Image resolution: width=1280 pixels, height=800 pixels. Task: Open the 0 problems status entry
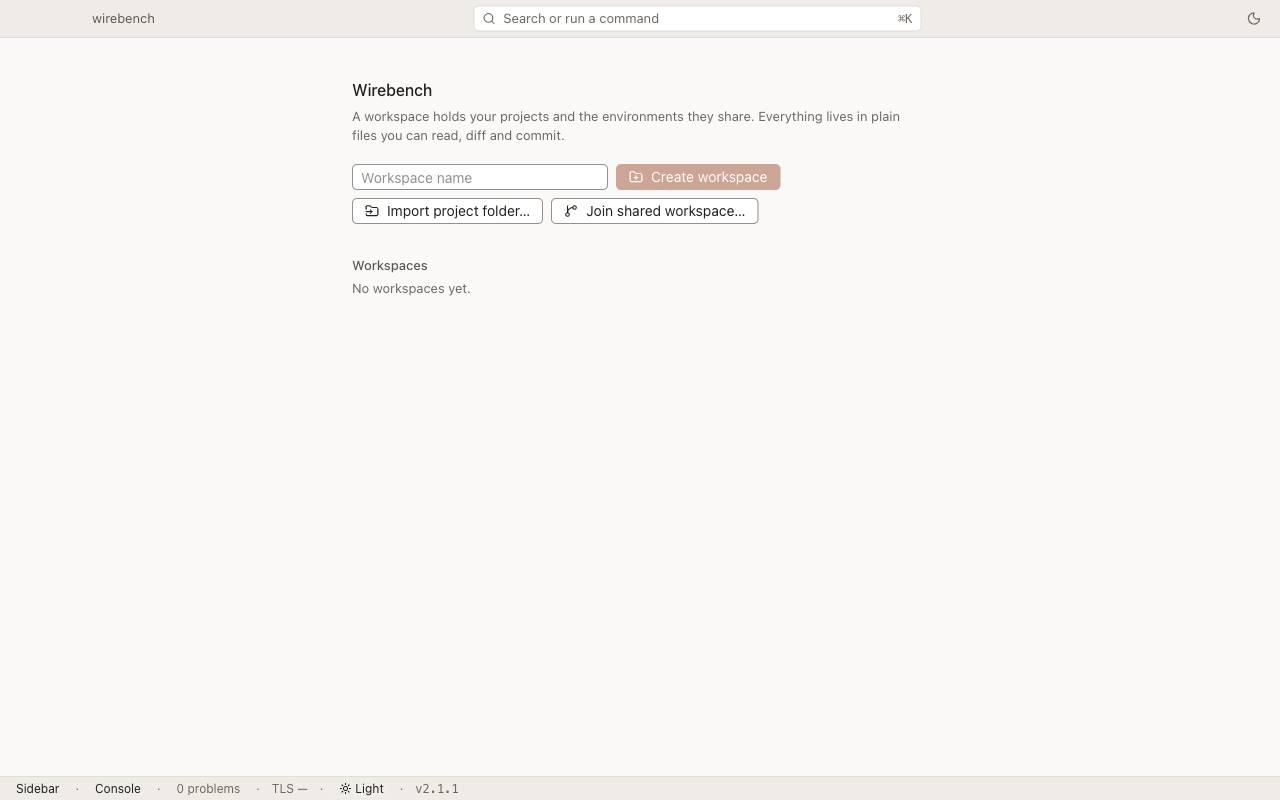pyautogui.click(x=208, y=788)
